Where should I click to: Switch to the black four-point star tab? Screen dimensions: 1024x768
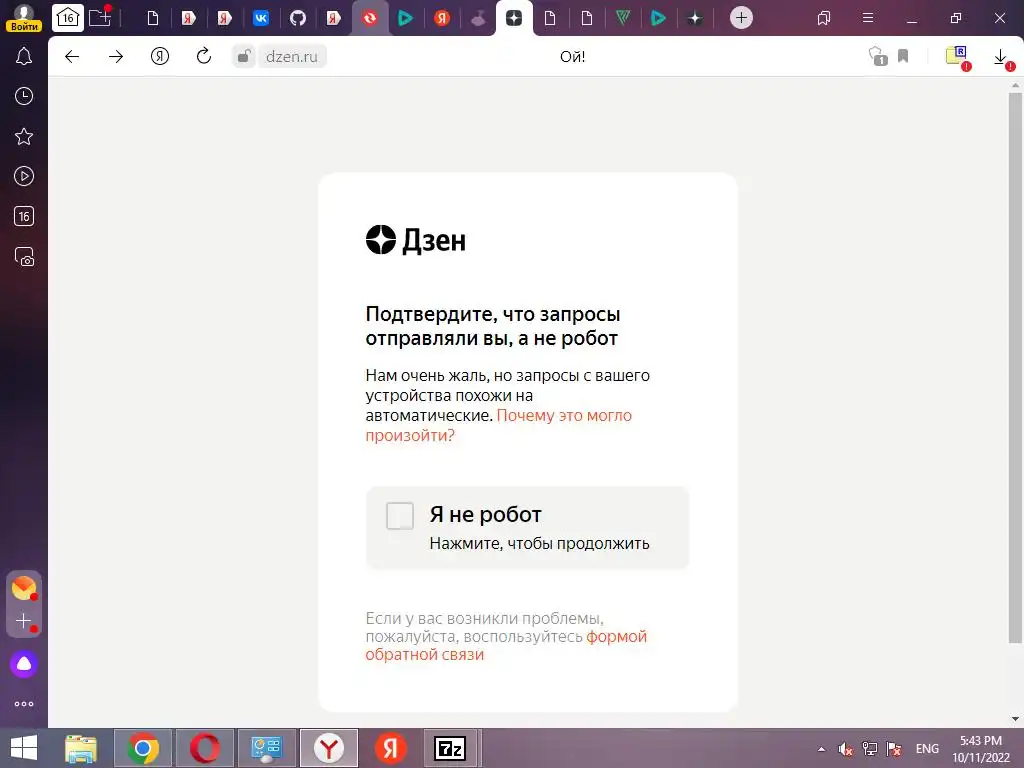click(695, 18)
